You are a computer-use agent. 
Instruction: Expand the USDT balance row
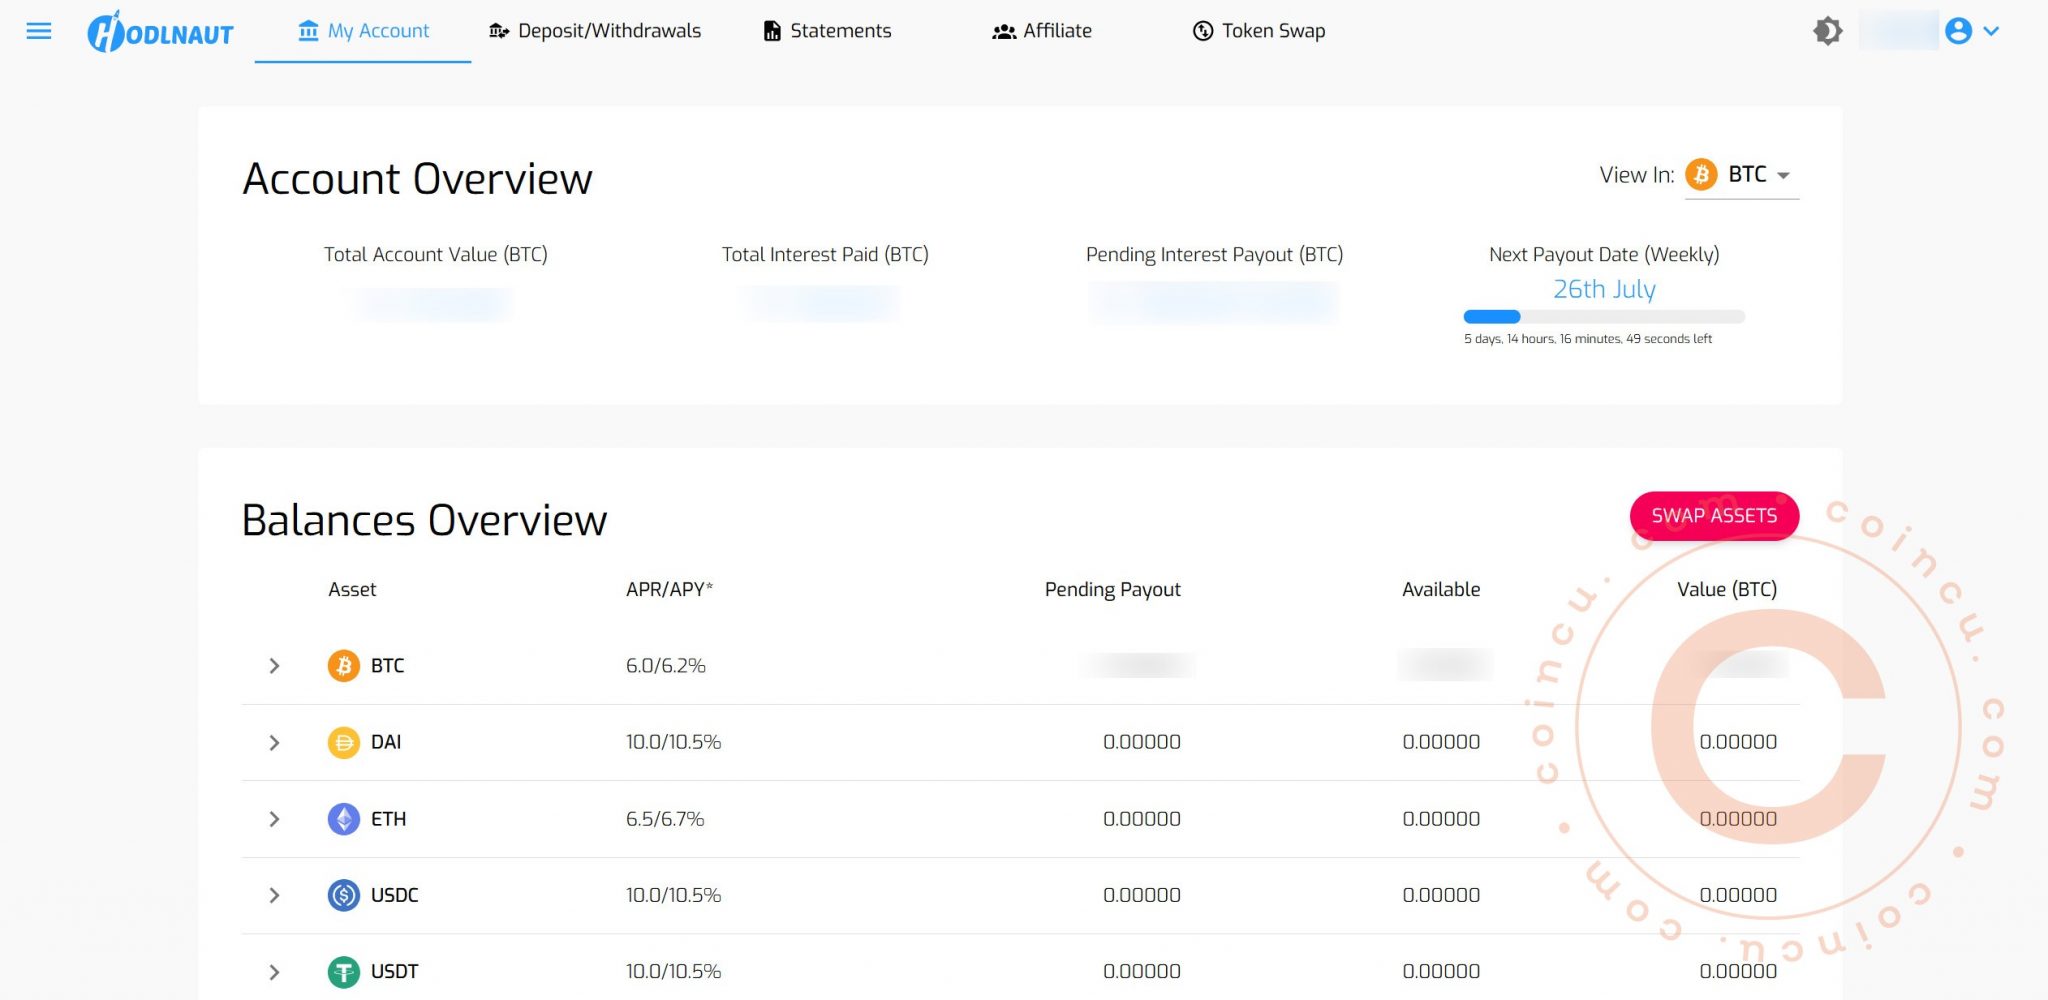pos(274,971)
